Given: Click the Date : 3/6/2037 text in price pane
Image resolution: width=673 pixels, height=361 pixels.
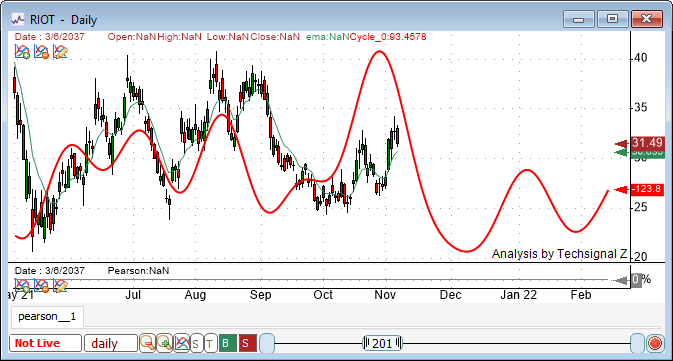Looking at the screenshot, I should tap(50, 37).
